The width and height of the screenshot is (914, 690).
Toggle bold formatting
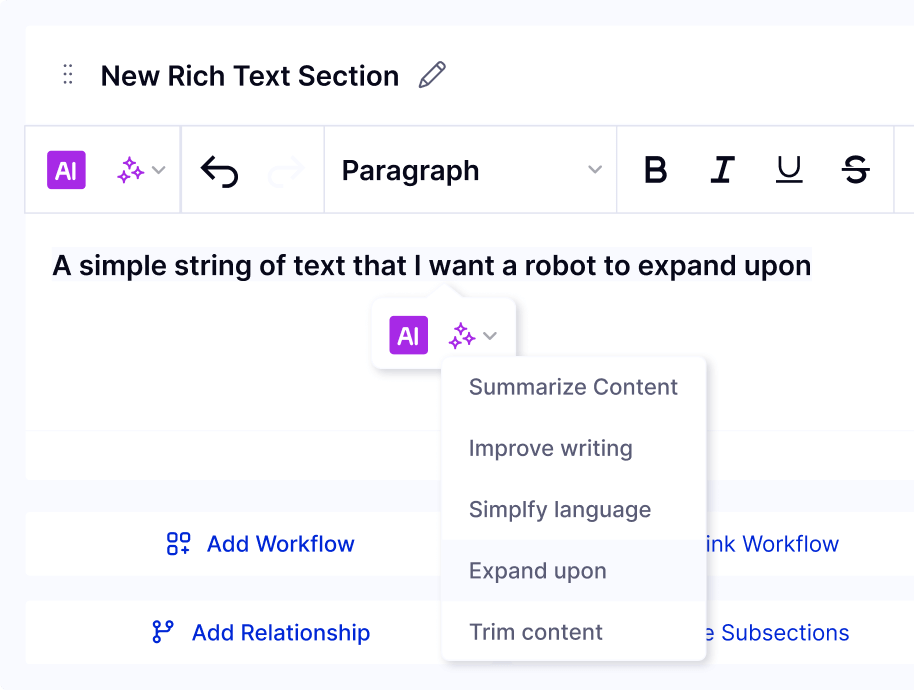pyautogui.click(x=656, y=170)
